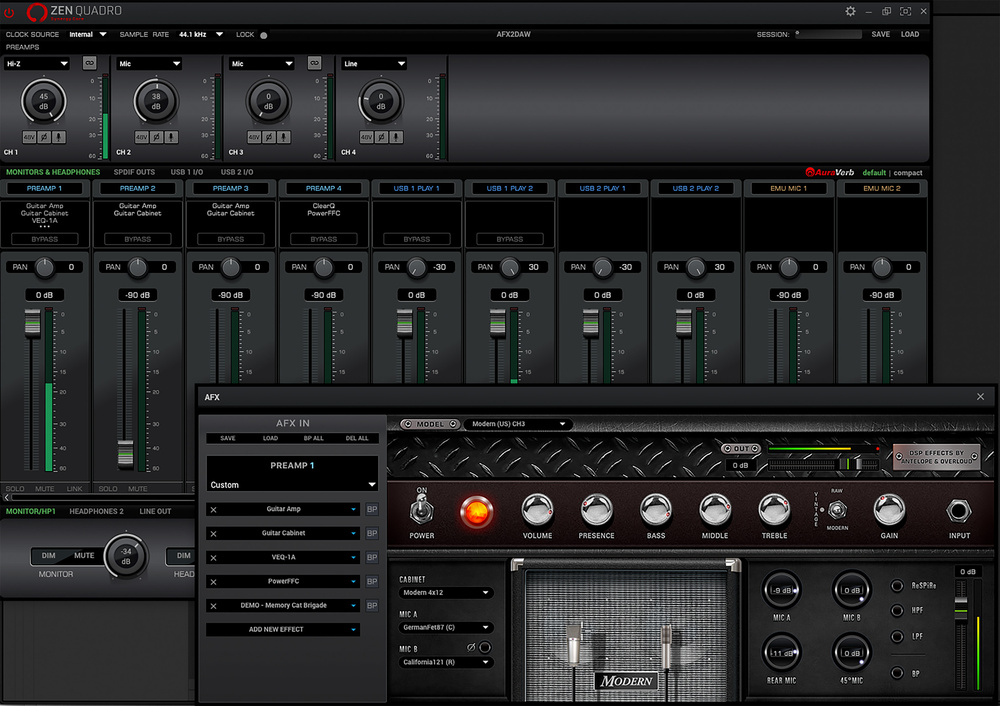Enable the HPF toggle in cabinet section
Image resolution: width=1000 pixels, height=706 pixels.
point(897,611)
